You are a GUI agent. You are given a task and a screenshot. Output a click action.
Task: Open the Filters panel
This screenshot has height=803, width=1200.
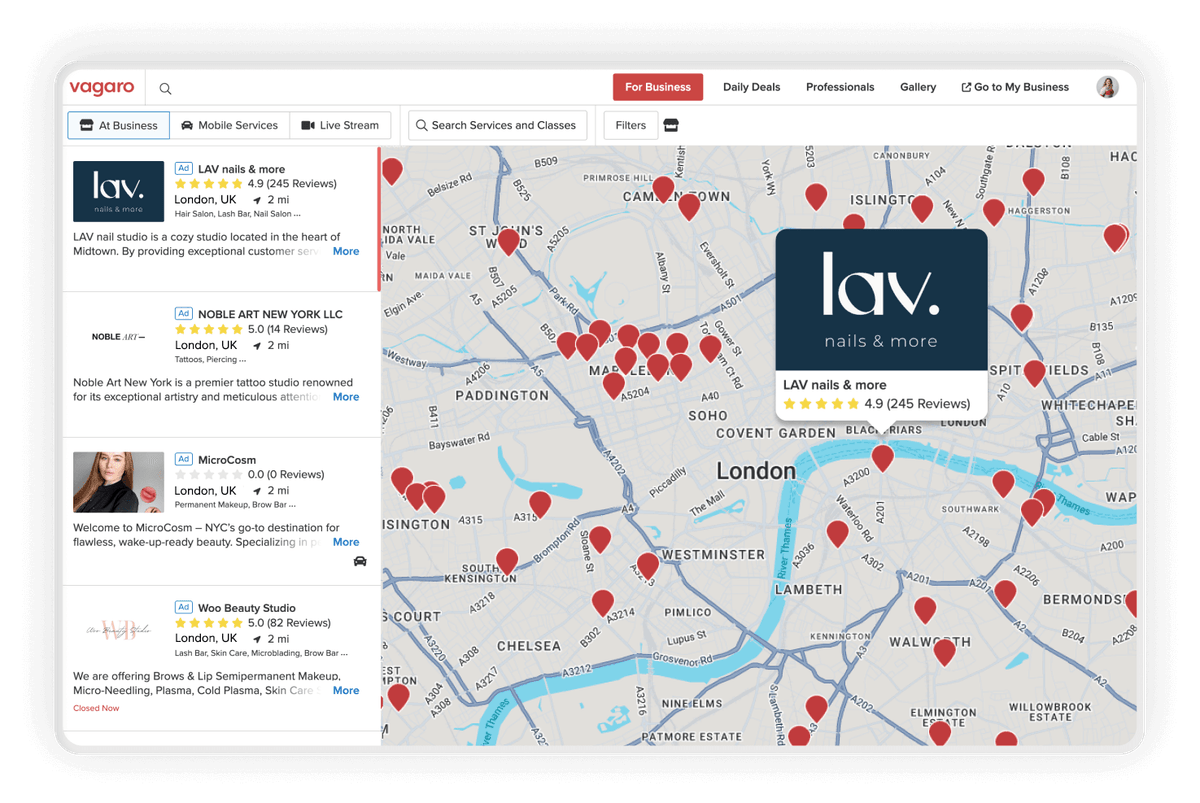630,125
